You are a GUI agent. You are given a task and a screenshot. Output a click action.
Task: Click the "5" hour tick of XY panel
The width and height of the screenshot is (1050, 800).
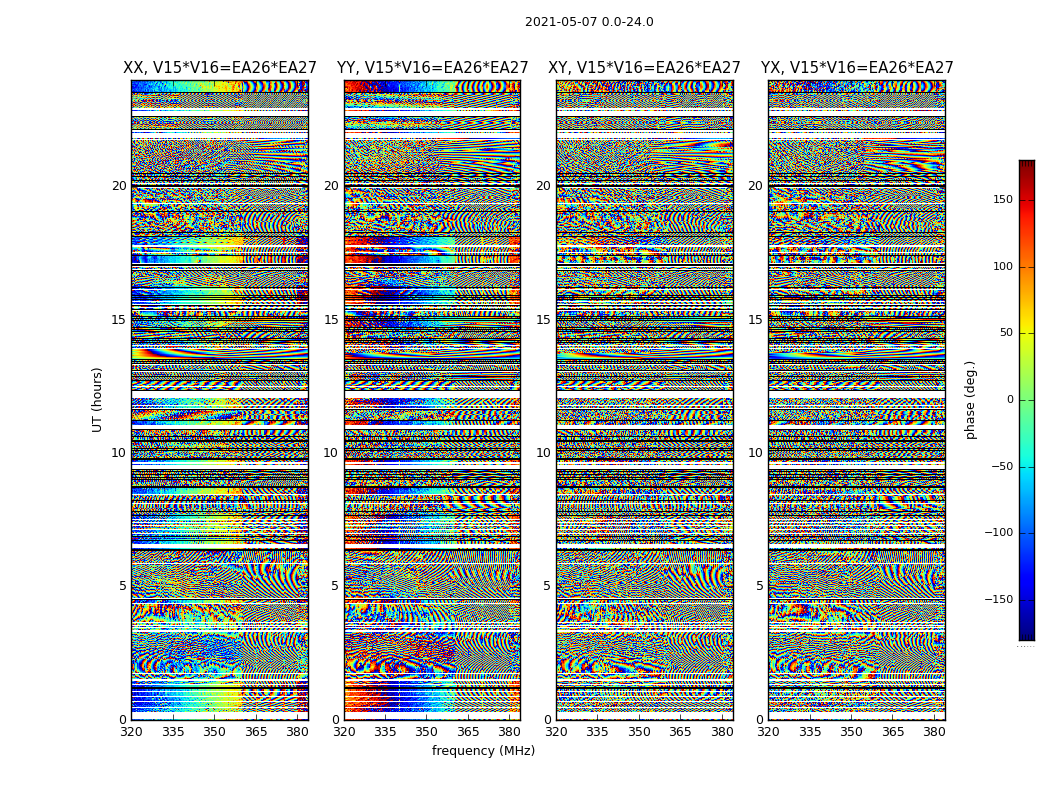pyautogui.click(x=547, y=586)
